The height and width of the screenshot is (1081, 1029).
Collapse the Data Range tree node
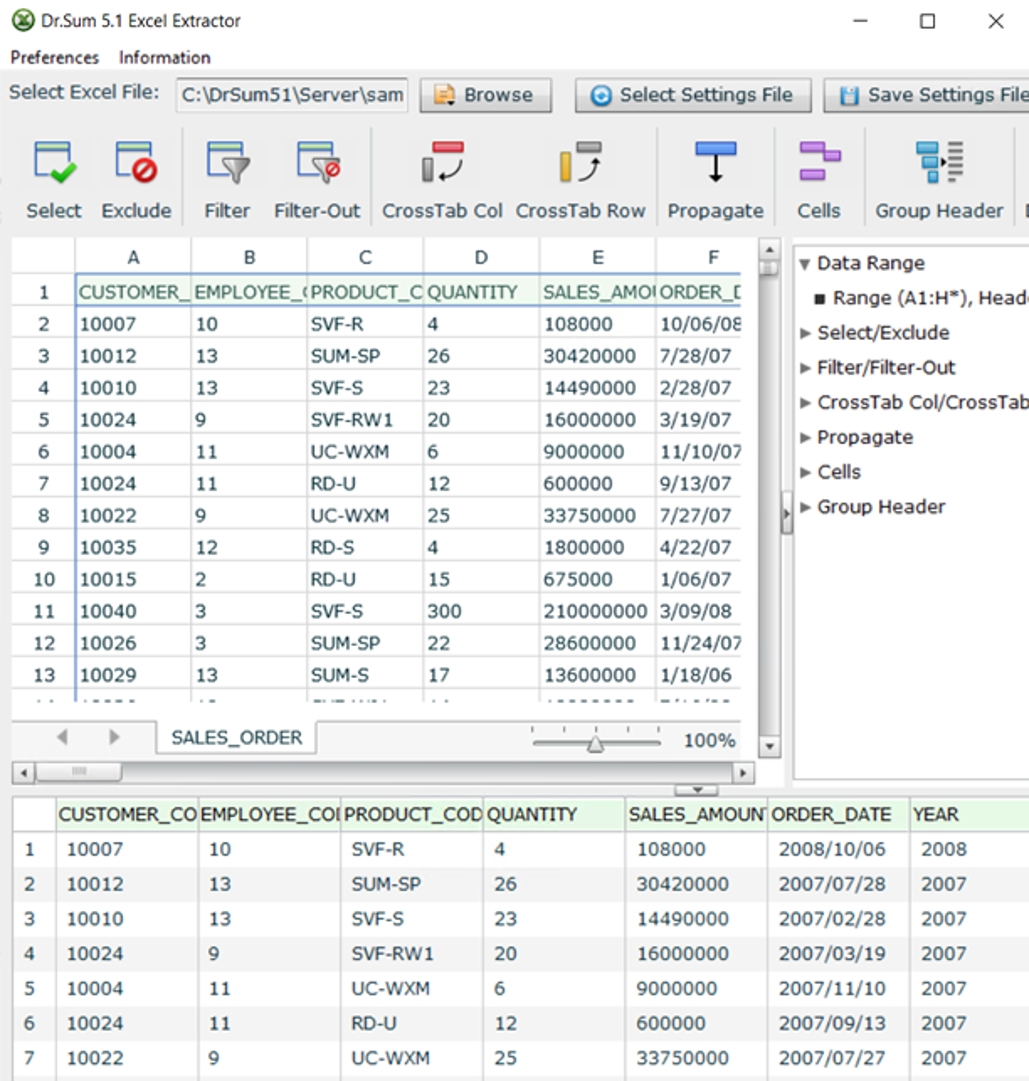(805, 264)
